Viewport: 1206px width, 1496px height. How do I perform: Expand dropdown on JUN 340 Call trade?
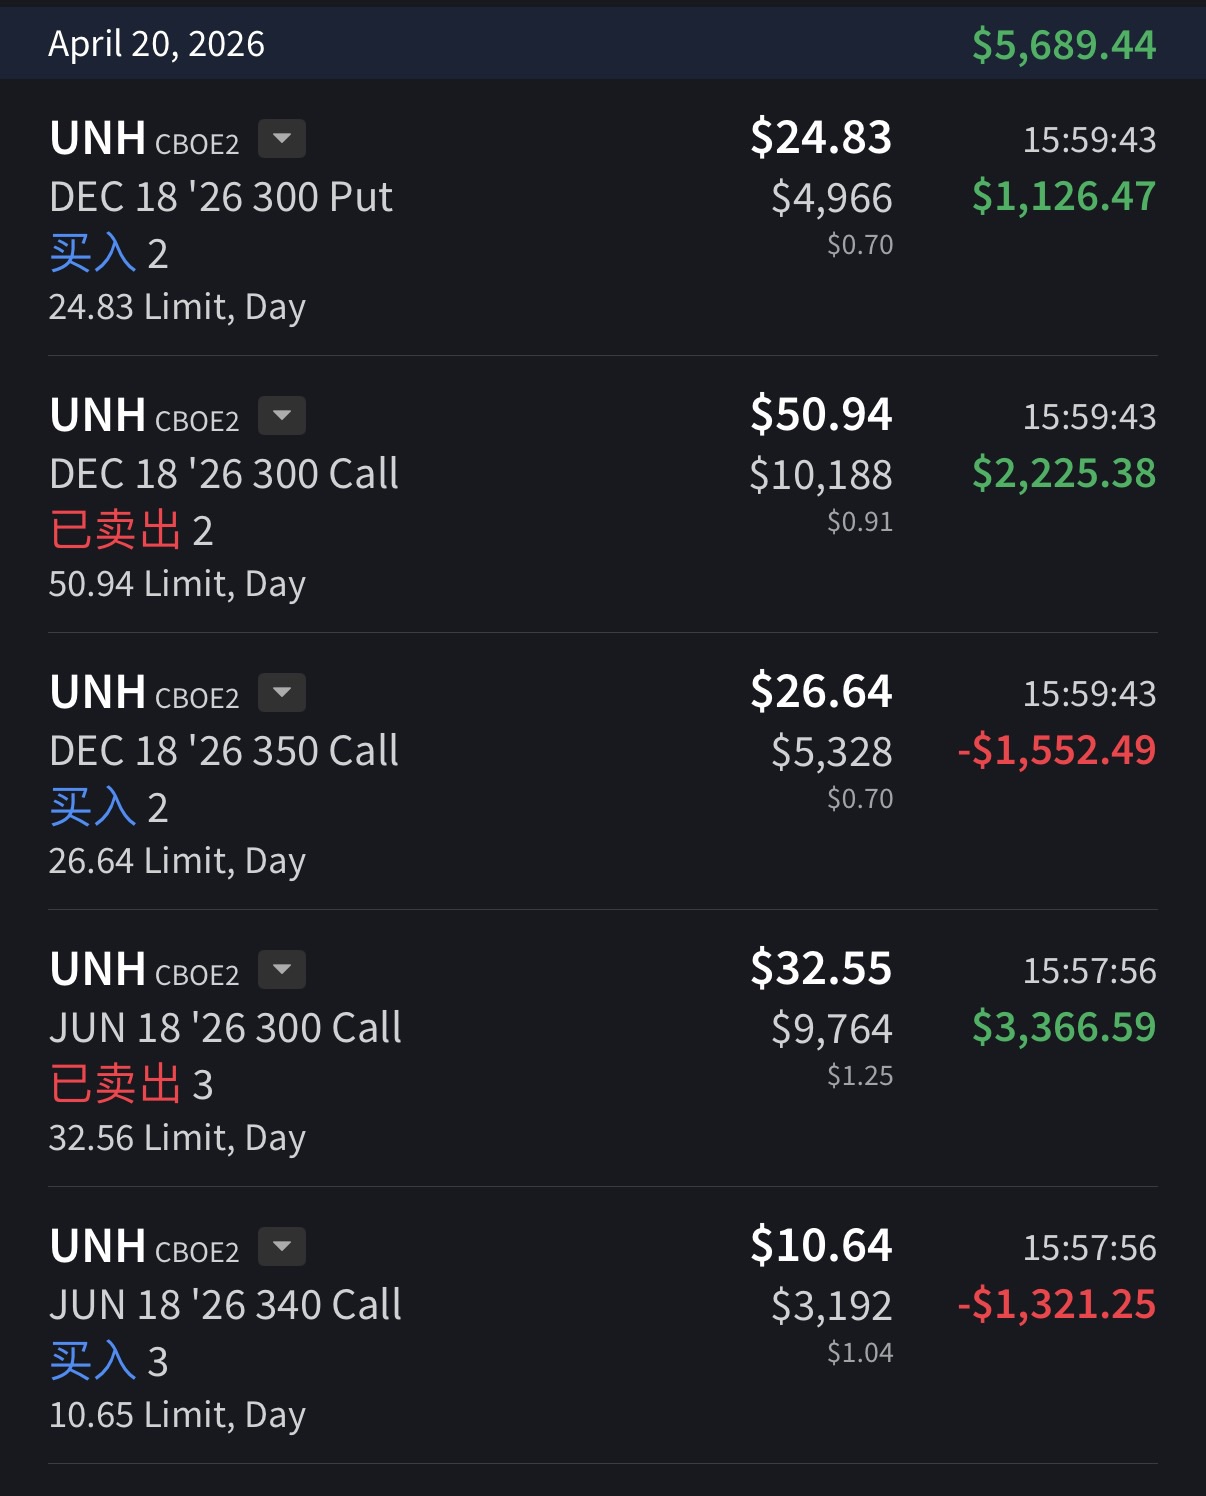tap(282, 1247)
